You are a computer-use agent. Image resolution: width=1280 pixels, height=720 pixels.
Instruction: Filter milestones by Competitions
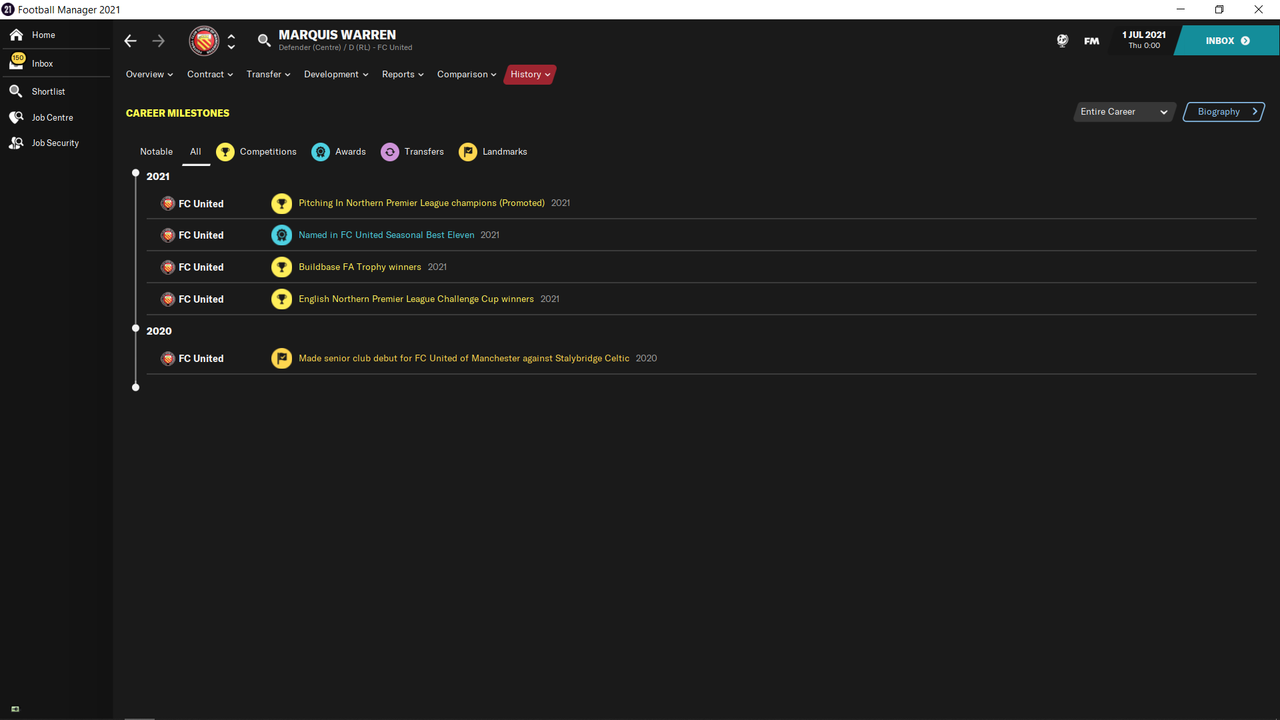(x=268, y=152)
